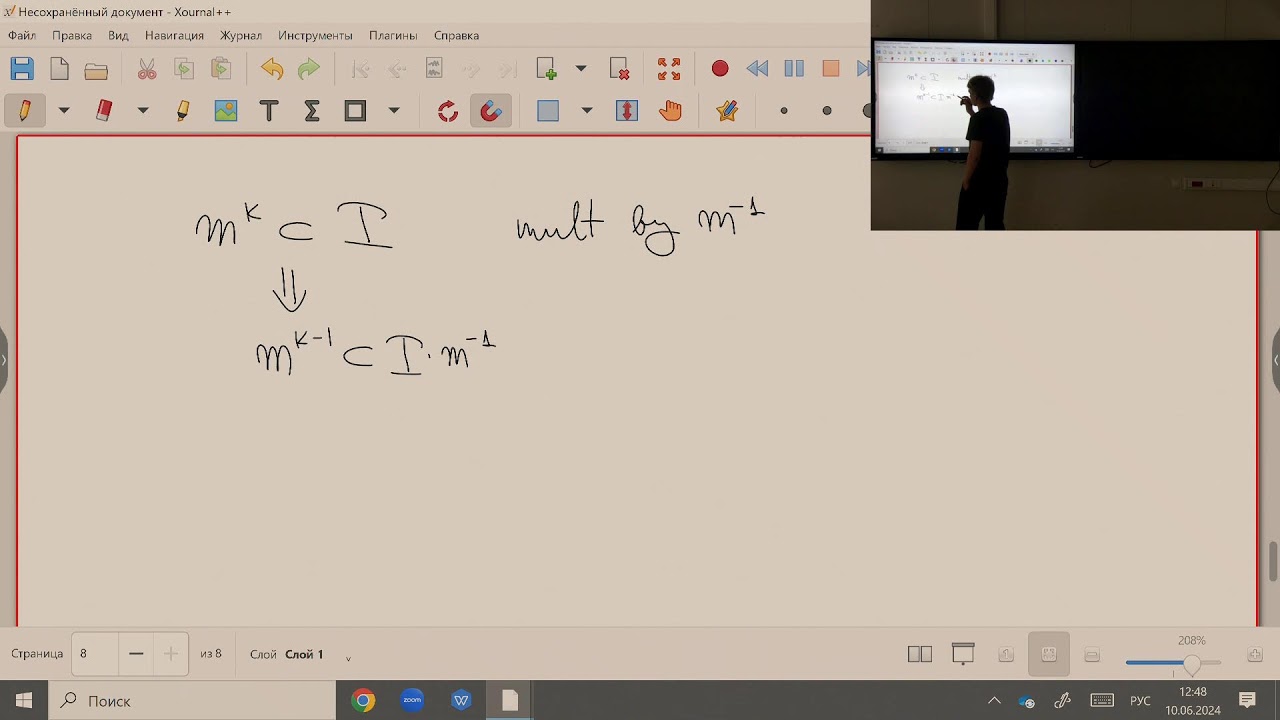Click the Paste clipboard icon

coord(221,69)
